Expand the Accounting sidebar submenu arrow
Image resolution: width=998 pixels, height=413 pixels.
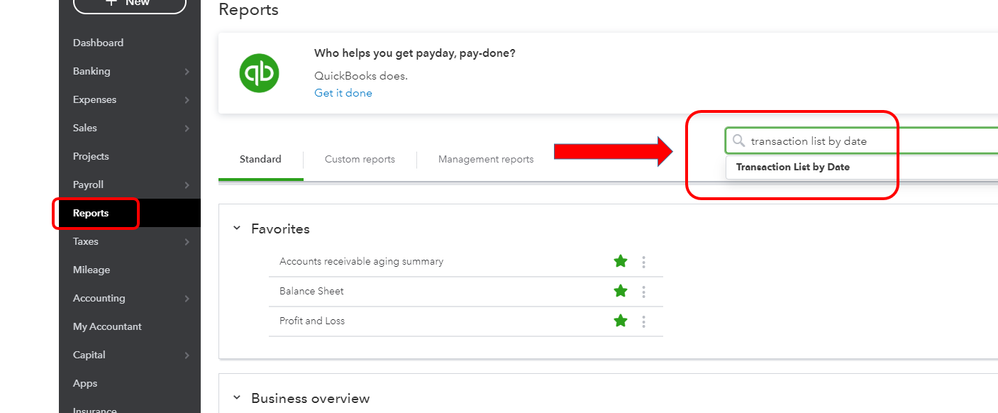pyautogui.click(x=186, y=298)
